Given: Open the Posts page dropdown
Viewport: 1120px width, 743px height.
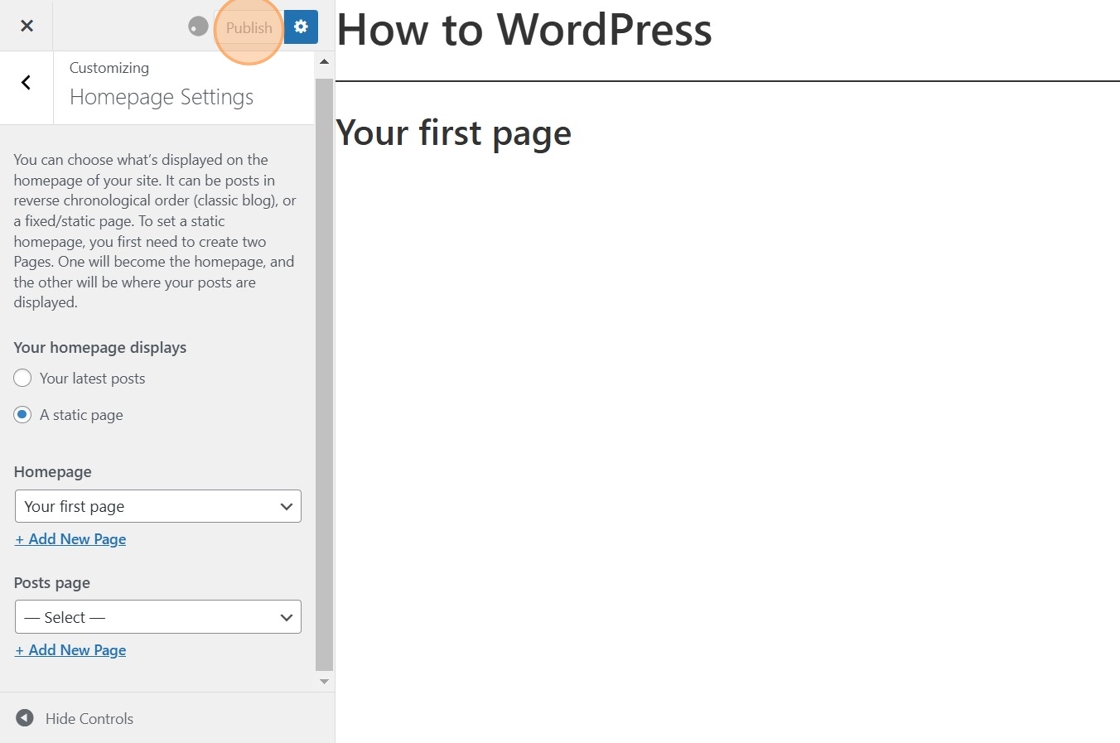Looking at the screenshot, I should click(x=158, y=617).
